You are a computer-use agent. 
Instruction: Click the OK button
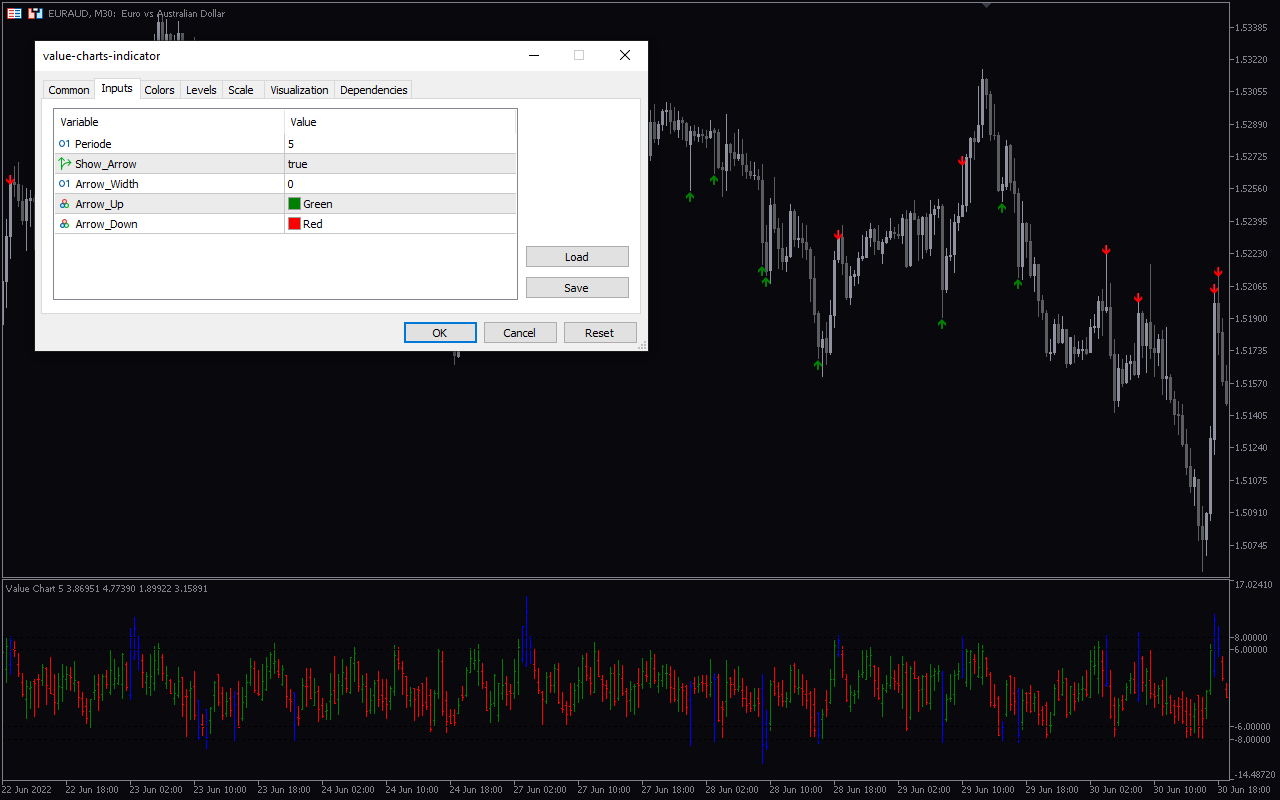coord(440,333)
